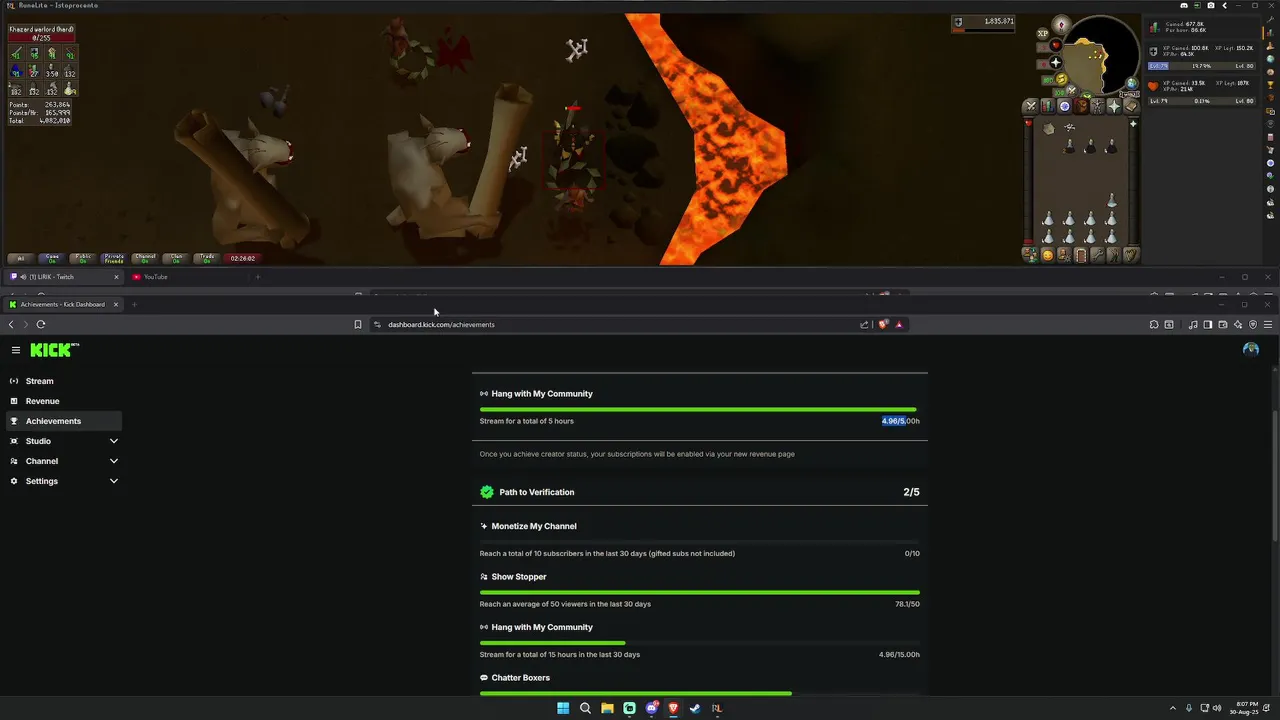Click the Discord icon in RuneLite title bar
Screen dimensions: 1280x720
pos(1184,5)
